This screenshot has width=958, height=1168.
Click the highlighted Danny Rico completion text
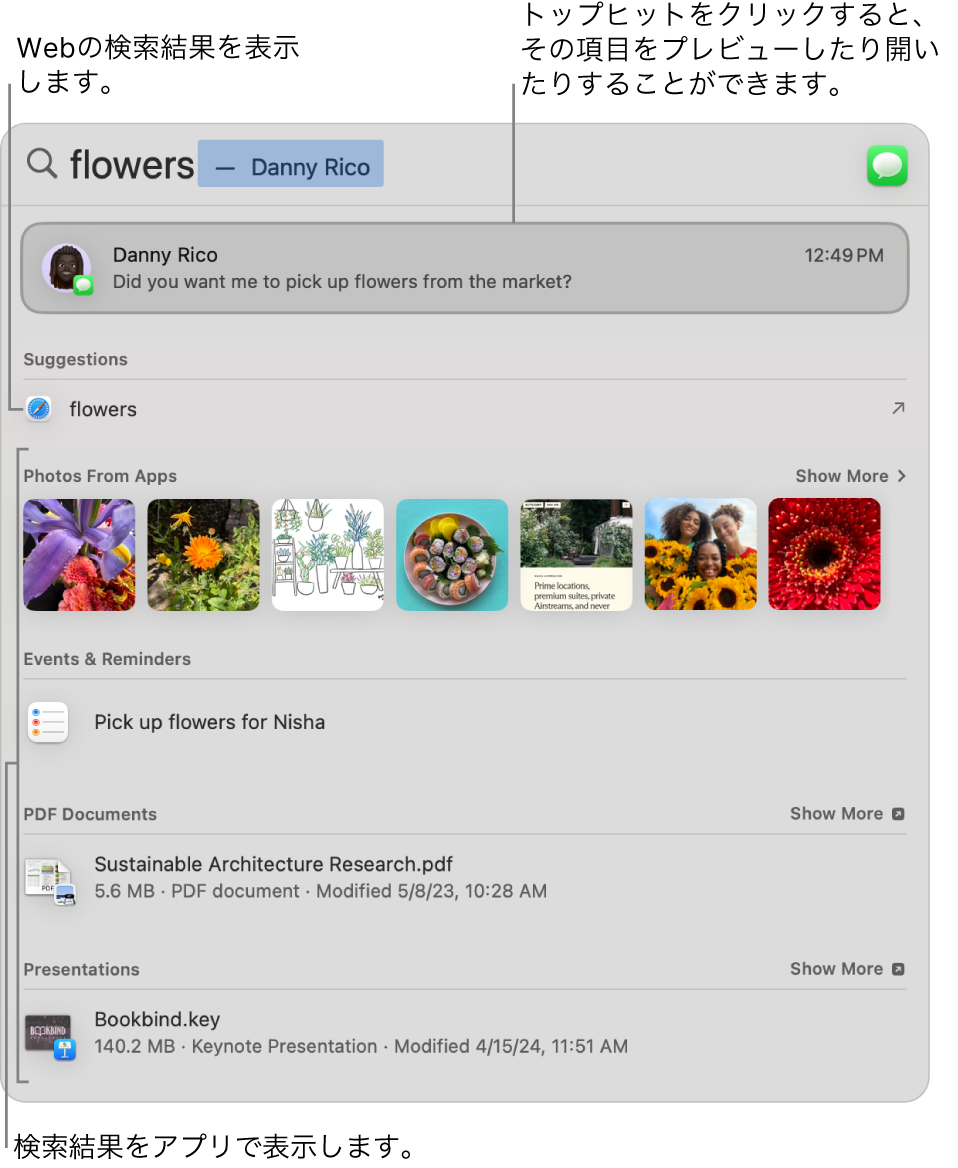pyautogui.click(x=291, y=163)
